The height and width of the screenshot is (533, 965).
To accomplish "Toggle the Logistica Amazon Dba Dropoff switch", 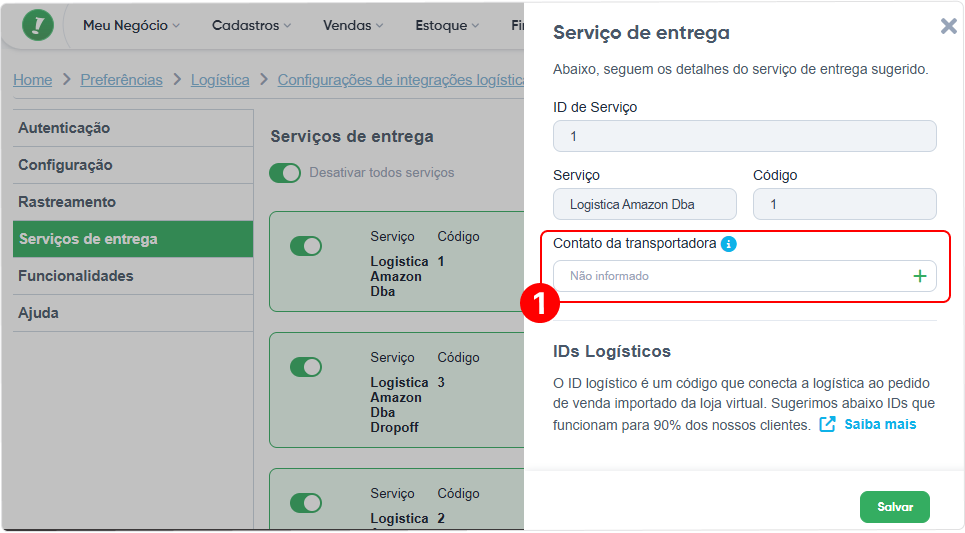I will coord(306,367).
